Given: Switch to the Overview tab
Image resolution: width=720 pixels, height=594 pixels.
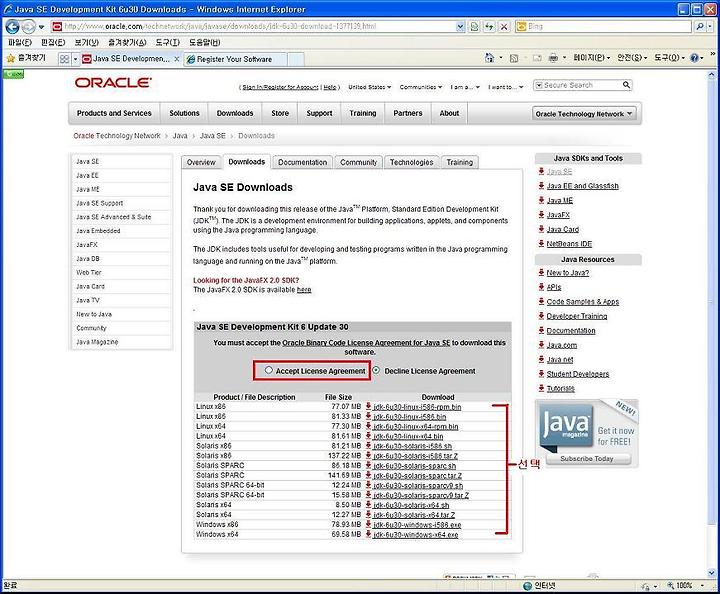Looking at the screenshot, I should (201, 162).
